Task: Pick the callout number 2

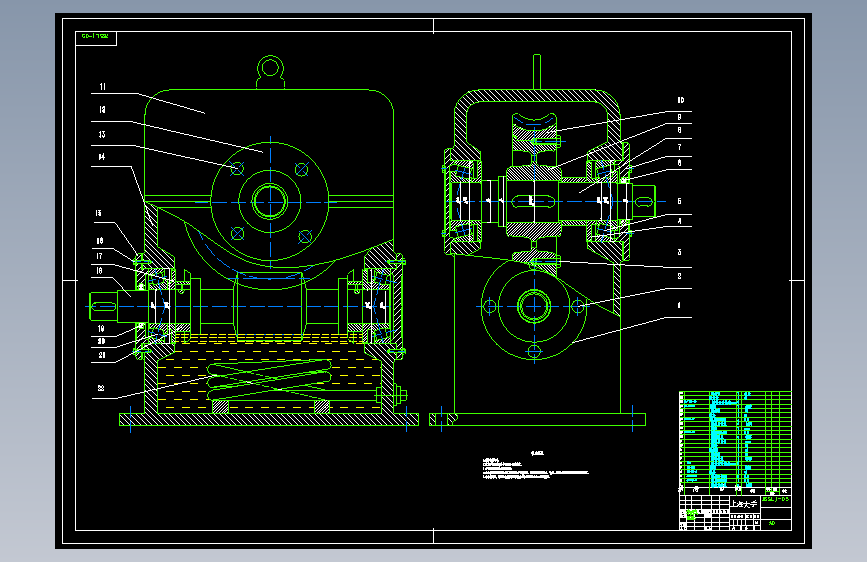Action: pyautogui.click(x=680, y=276)
